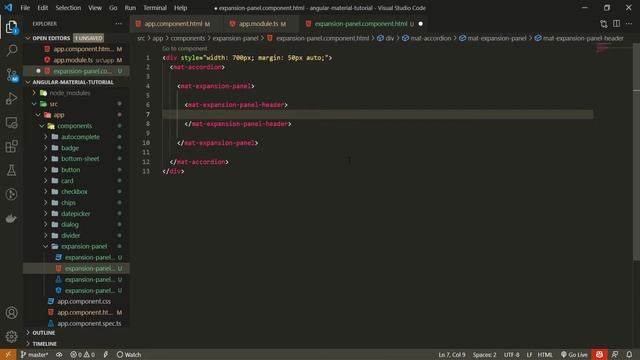Open the File menu
The width and height of the screenshot is (640, 360).
click(x=25, y=8)
